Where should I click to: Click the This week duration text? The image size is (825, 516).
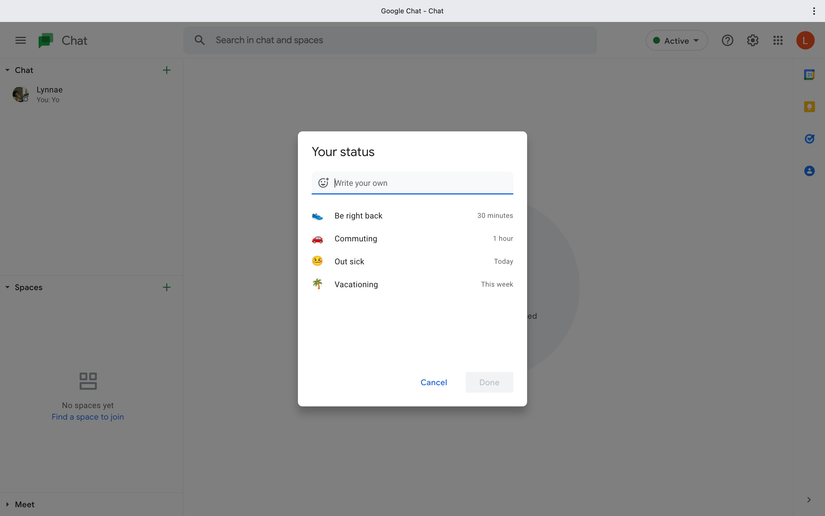coord(497,284)
